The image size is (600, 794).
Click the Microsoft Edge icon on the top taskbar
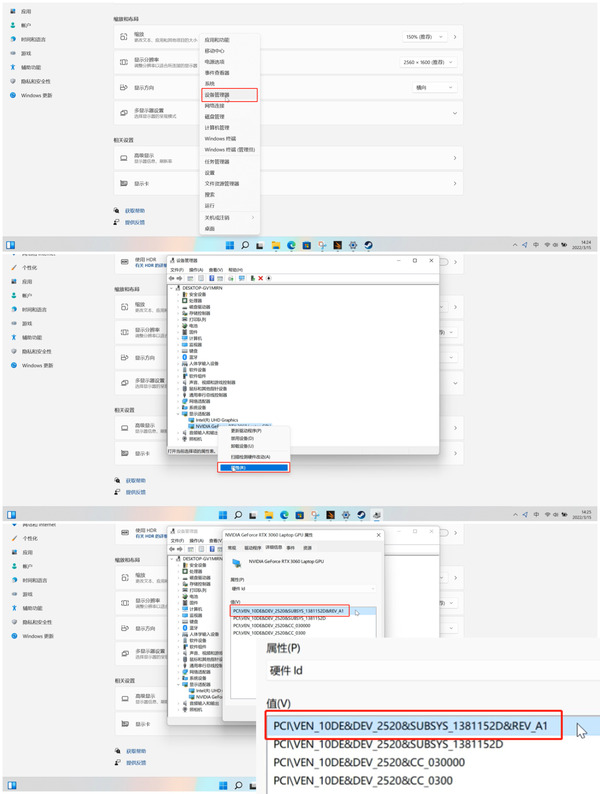pyautogui.click(x=293, y=244)
